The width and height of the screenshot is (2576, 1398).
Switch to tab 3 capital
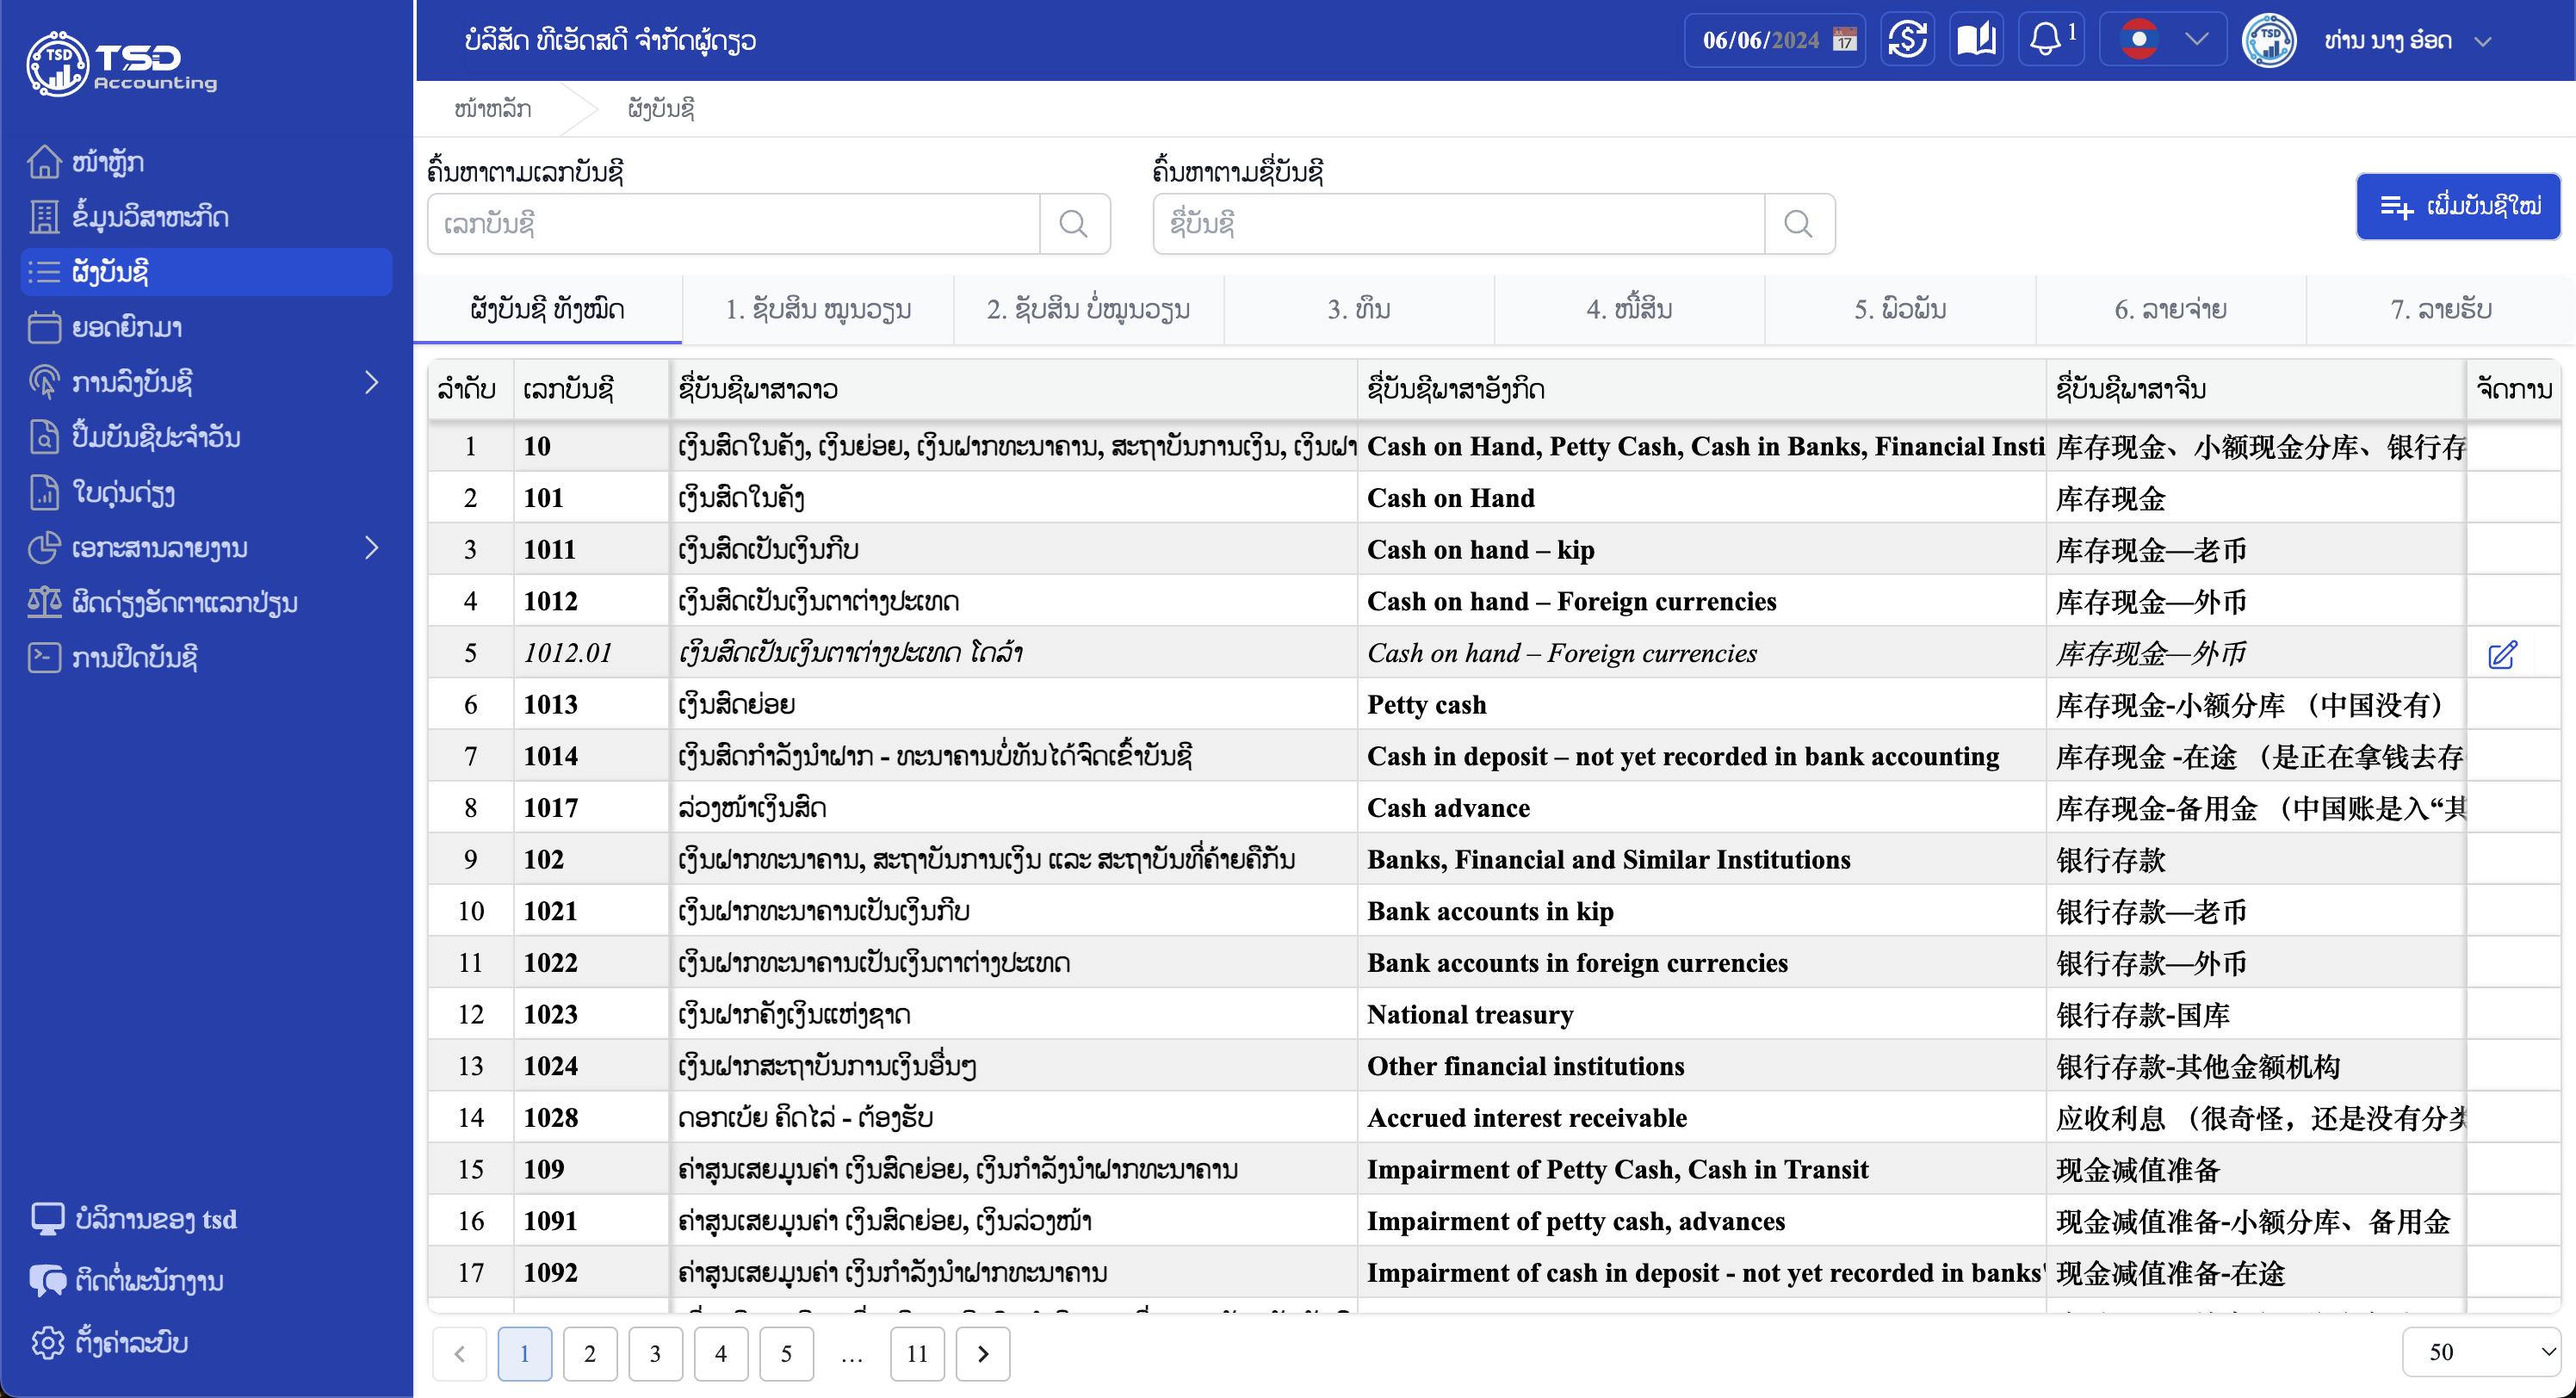pos(1359,309)
